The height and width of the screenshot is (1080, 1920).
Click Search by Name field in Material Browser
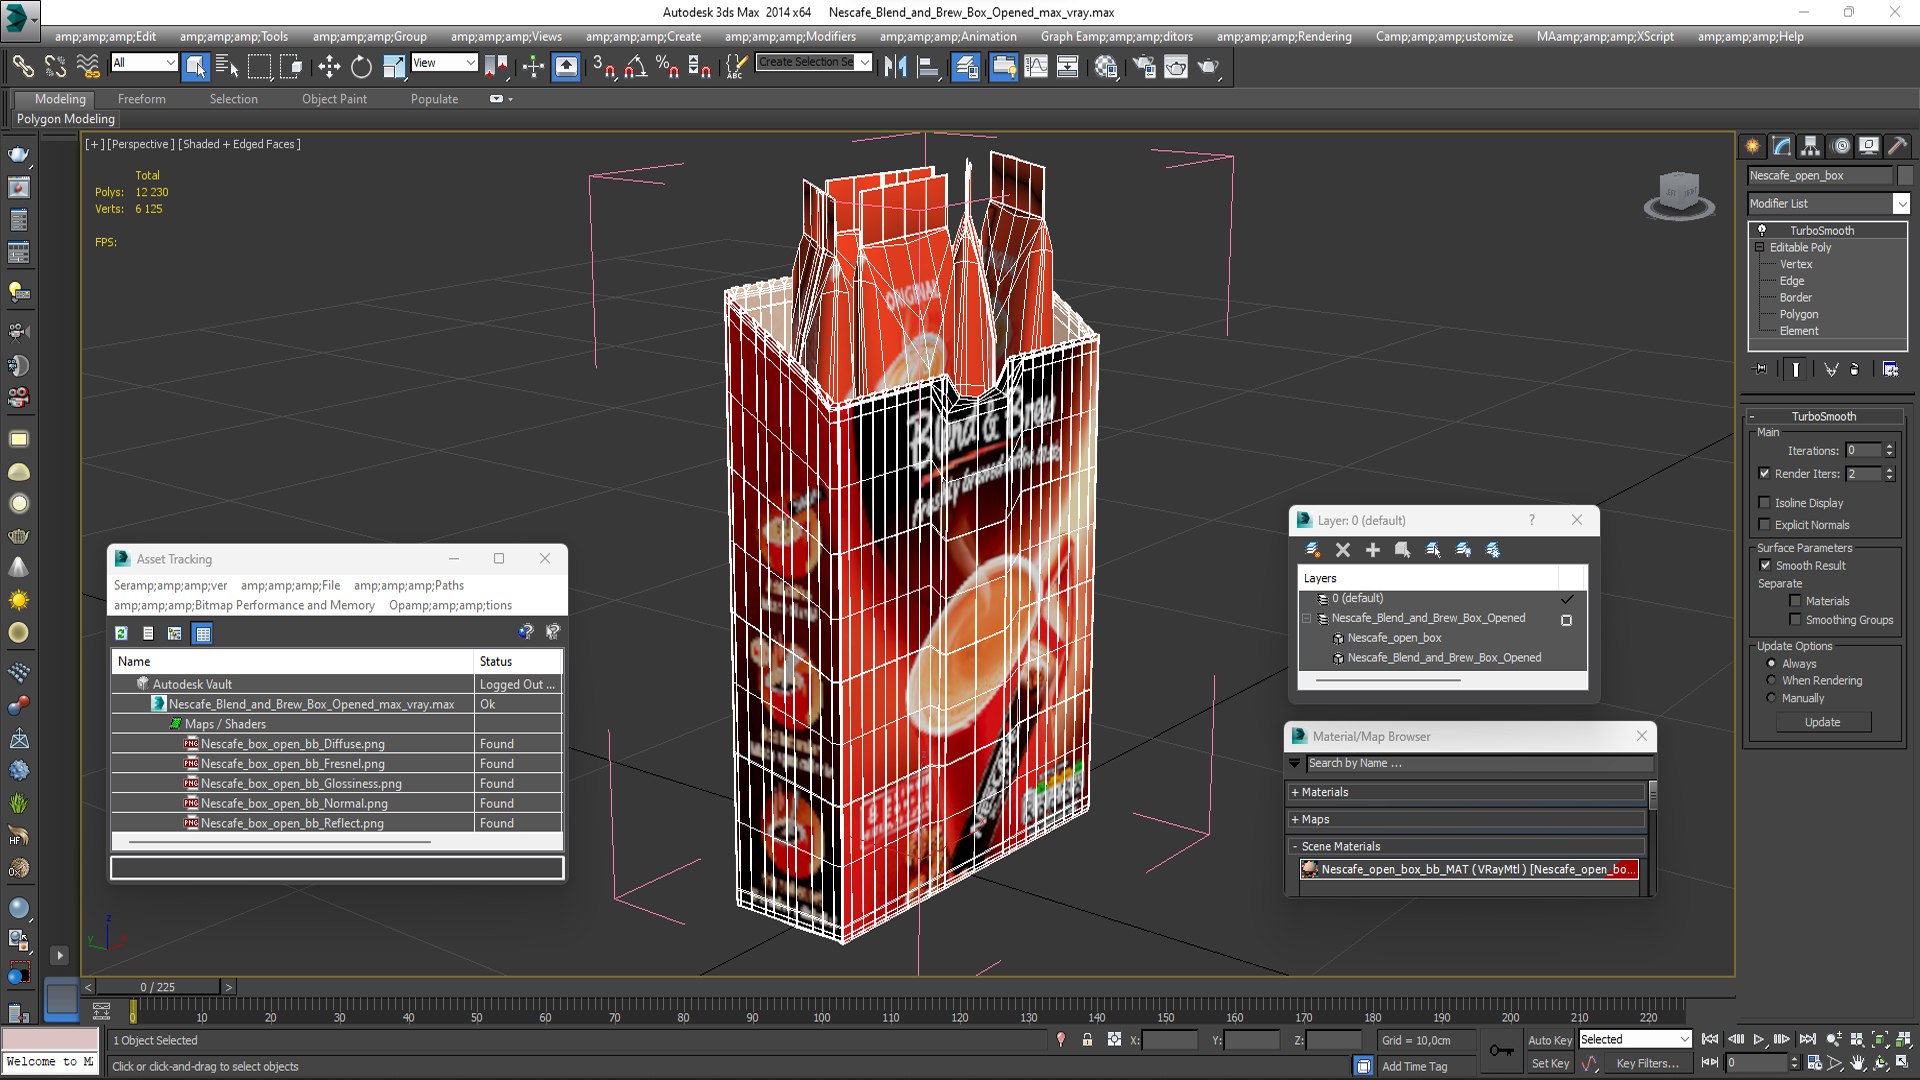(1478, 763)
